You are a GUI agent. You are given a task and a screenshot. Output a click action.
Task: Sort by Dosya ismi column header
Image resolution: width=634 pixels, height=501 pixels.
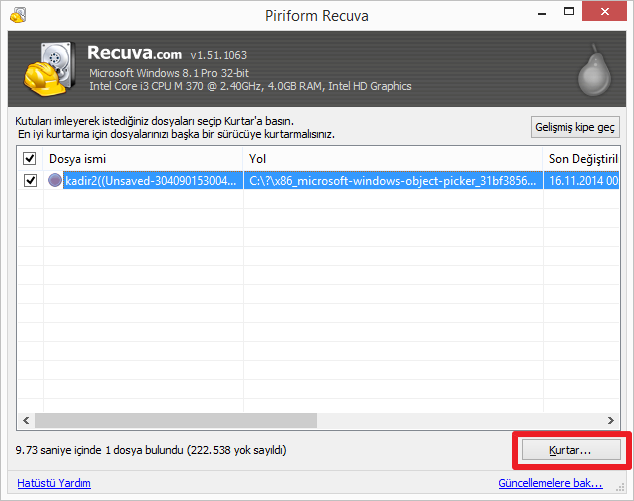143,159
